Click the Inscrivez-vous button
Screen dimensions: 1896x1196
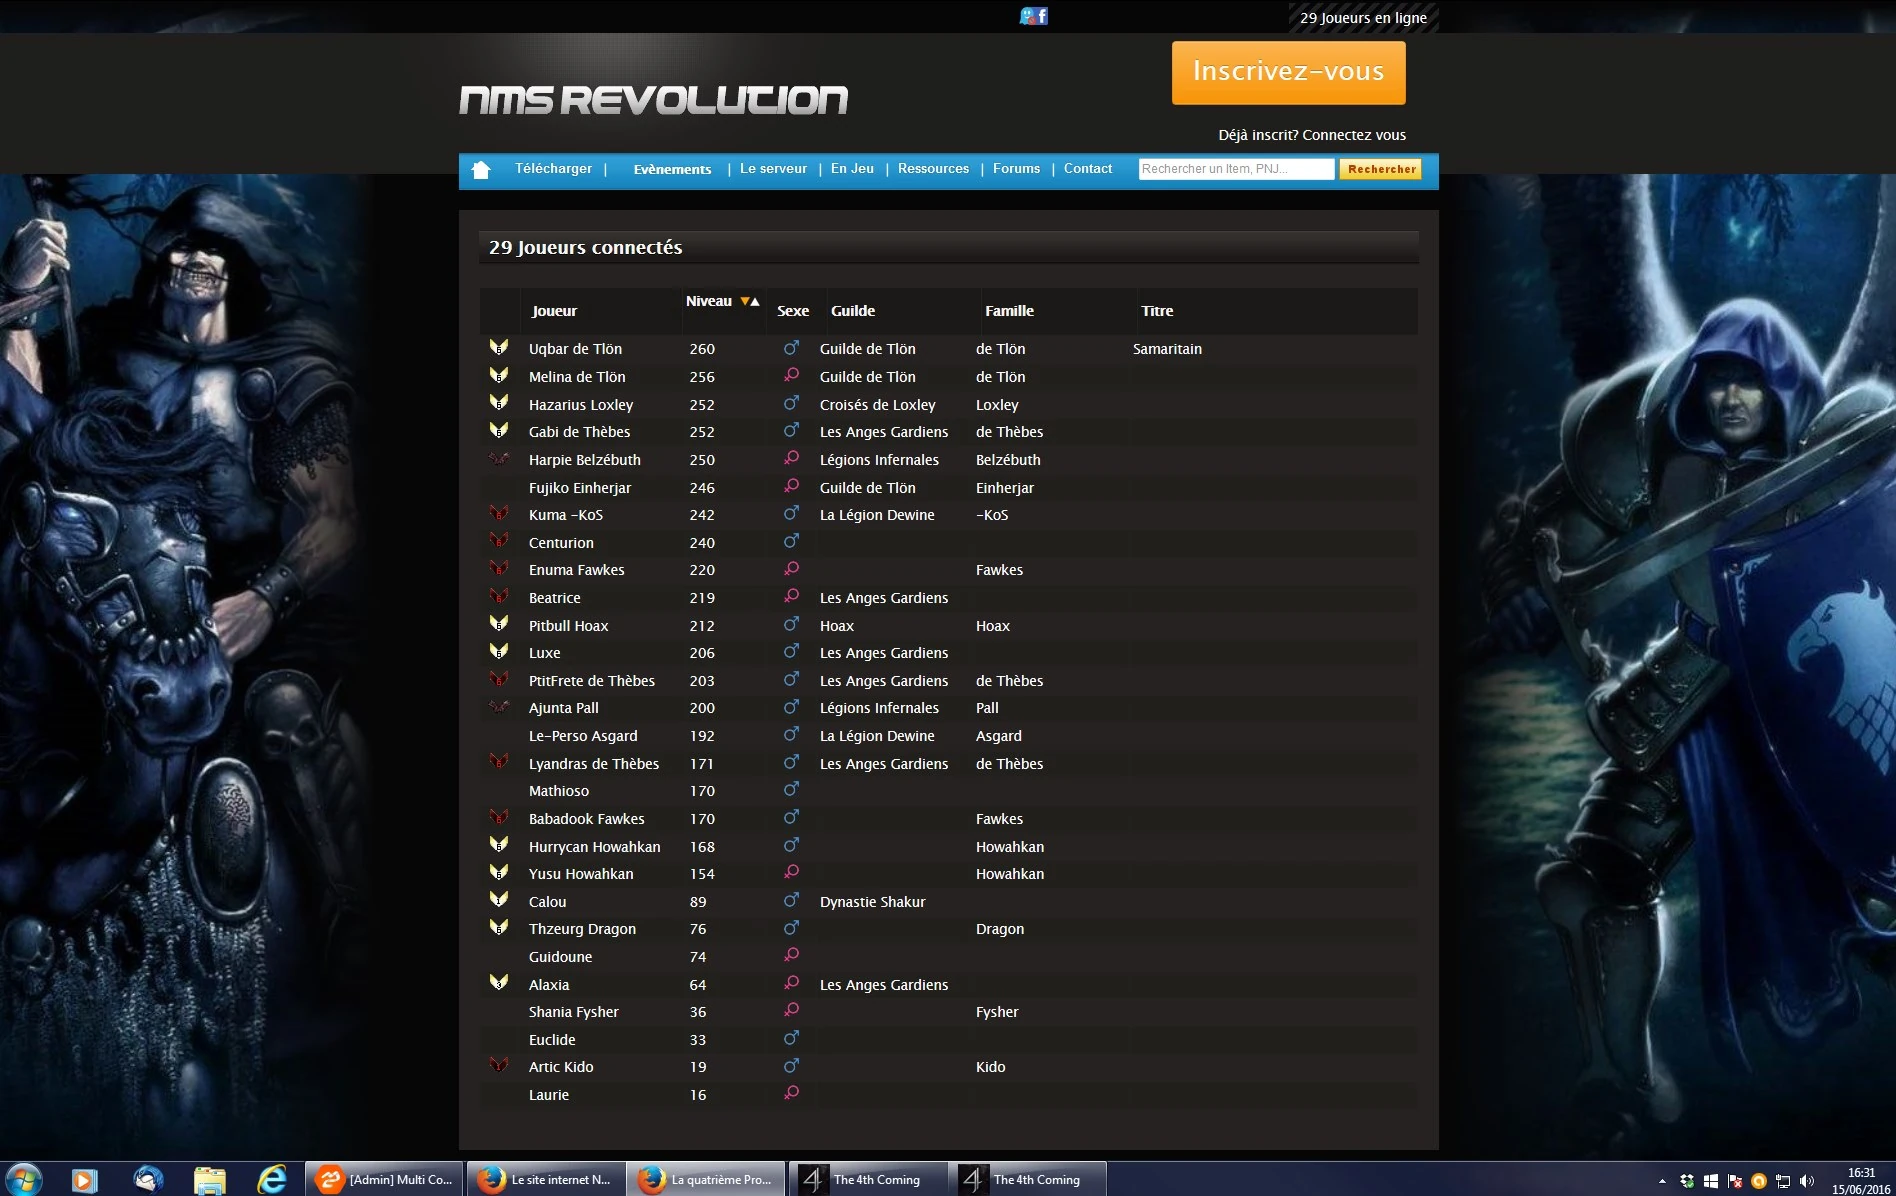[1288, 72]
